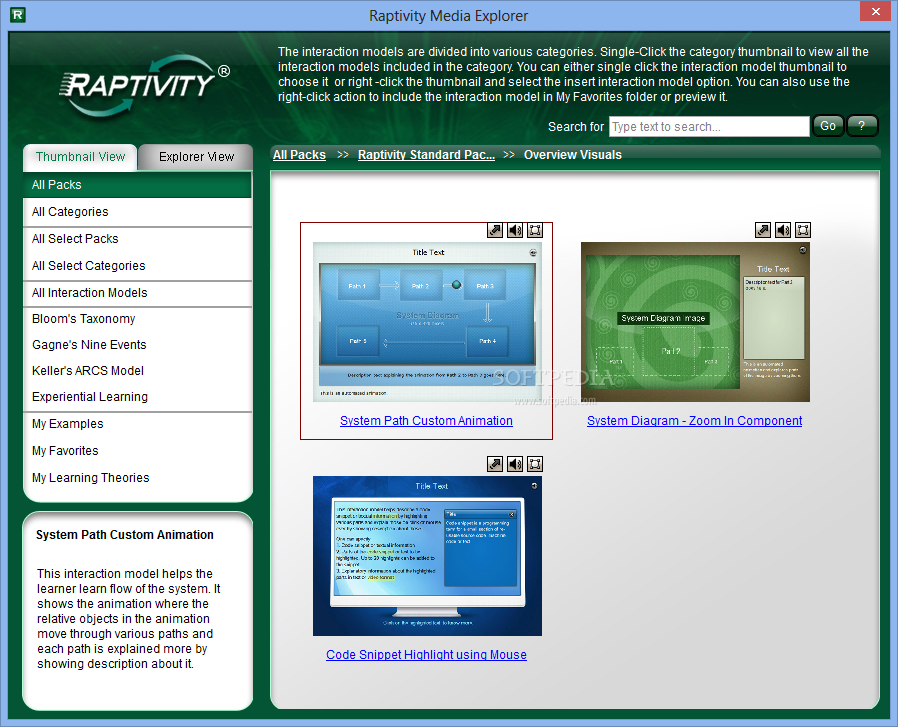Viewport: 898px width, 727px height.
Task: Choose Keller's ARCS Model in the sidebar
Action: click(137, 371)
